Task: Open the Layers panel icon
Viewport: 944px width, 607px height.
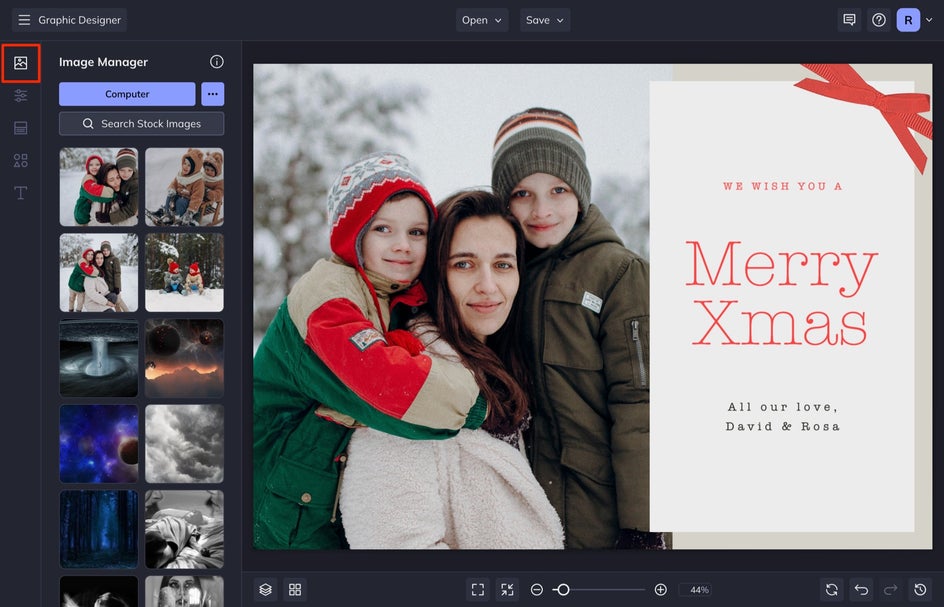Action: tap(266, 590)
